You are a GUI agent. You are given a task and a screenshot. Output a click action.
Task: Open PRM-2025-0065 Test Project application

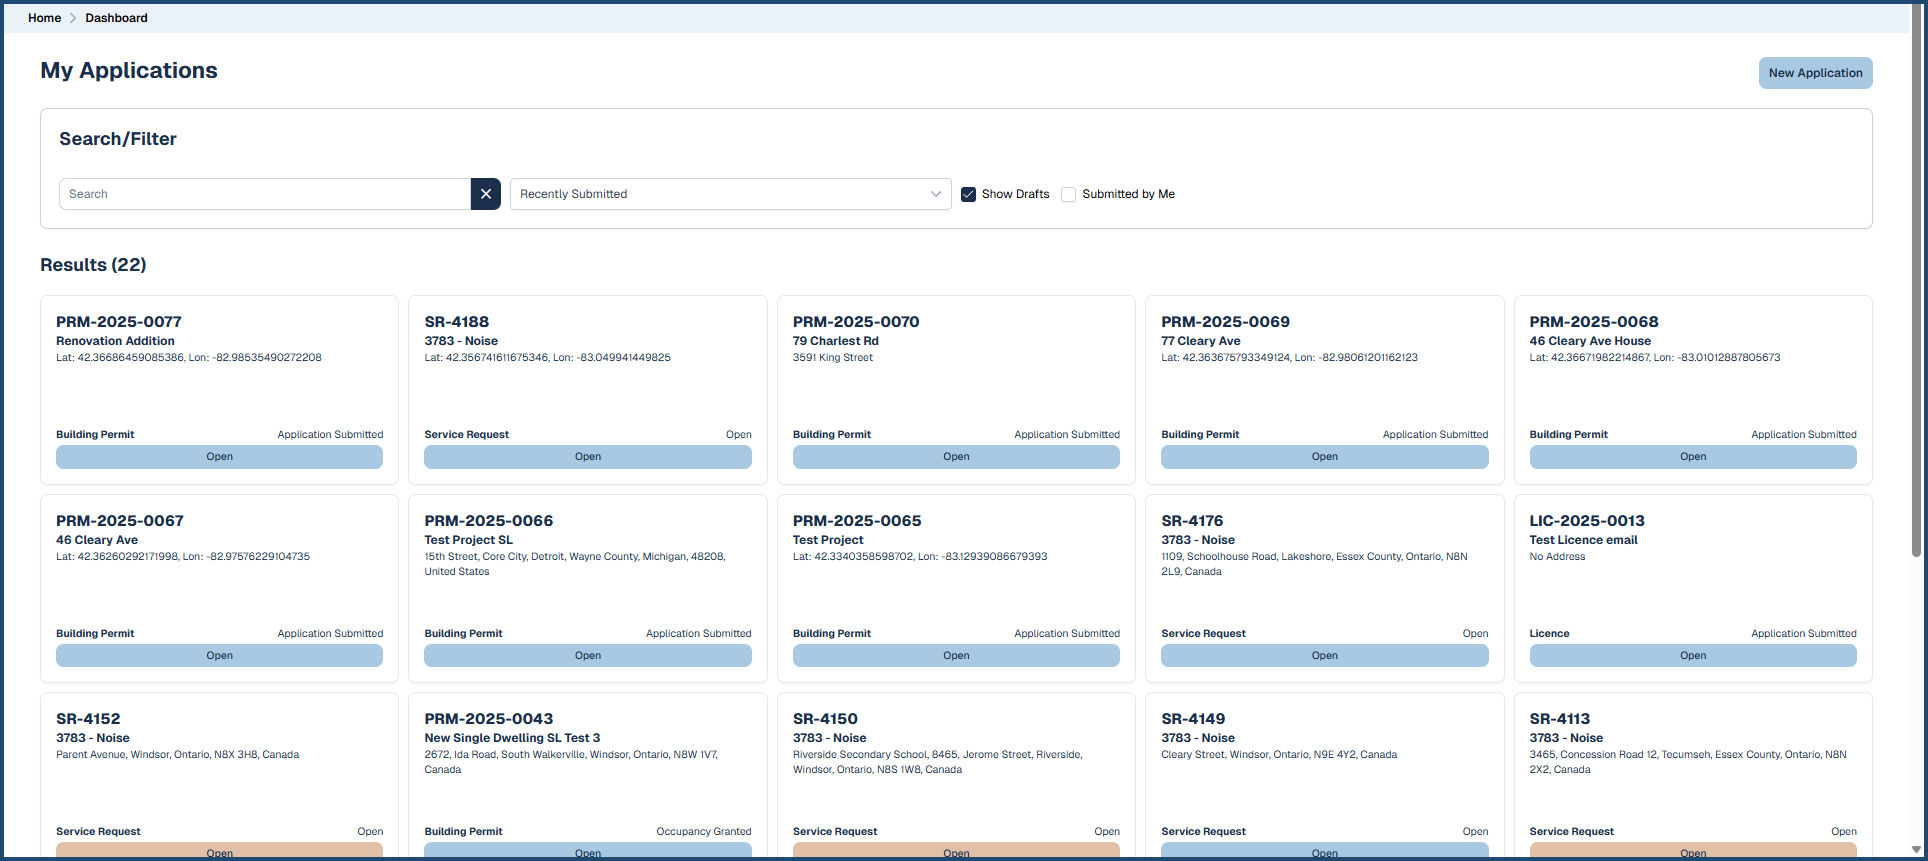coord(955,656)
